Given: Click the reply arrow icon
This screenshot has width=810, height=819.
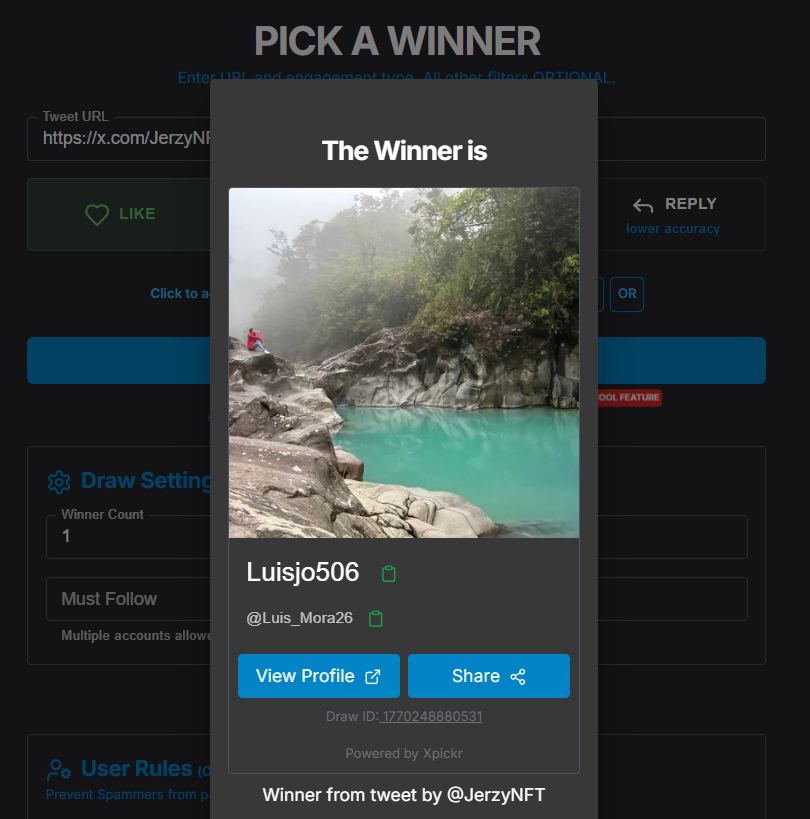Looking at the screenshot, I should [x=643, y=206].
